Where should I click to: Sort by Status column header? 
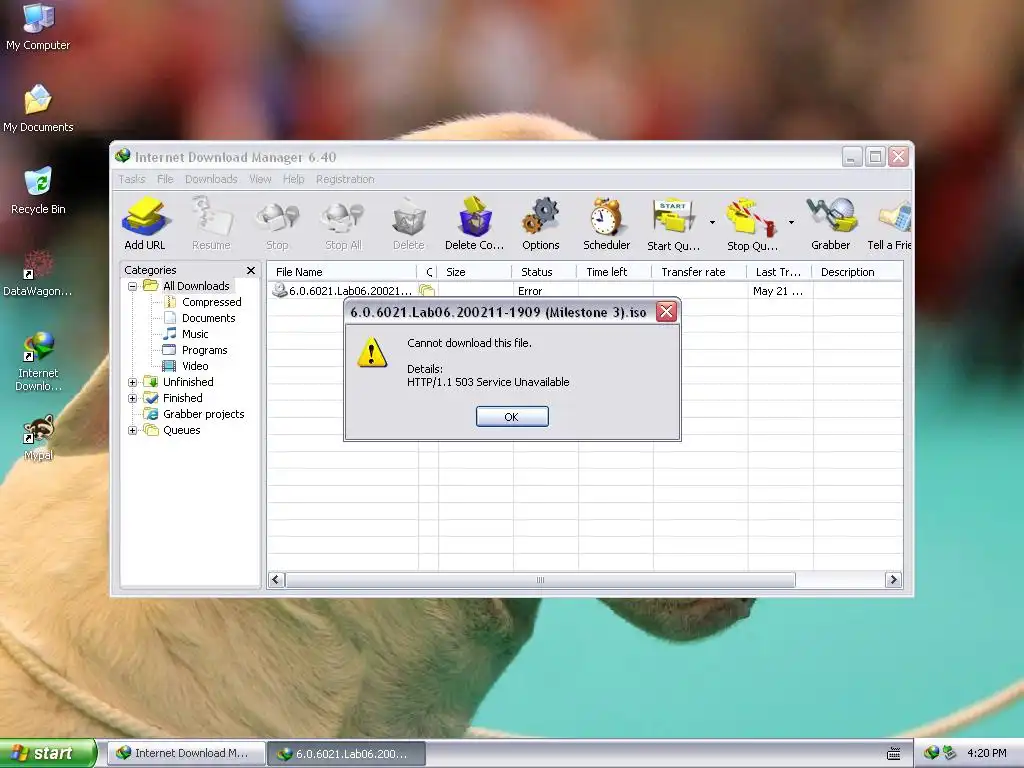coord(544,272)
